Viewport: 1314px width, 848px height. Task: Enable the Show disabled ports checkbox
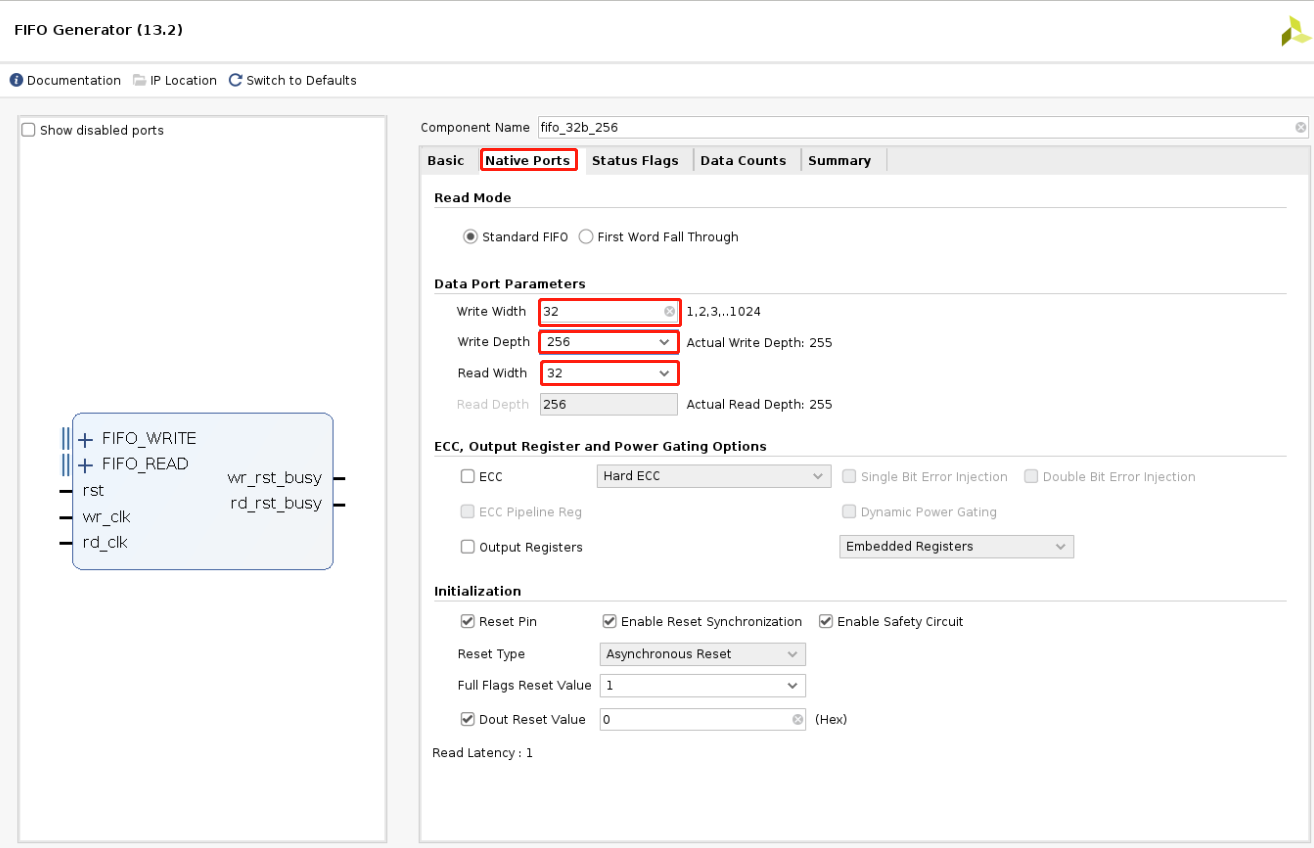pos(28,129)
